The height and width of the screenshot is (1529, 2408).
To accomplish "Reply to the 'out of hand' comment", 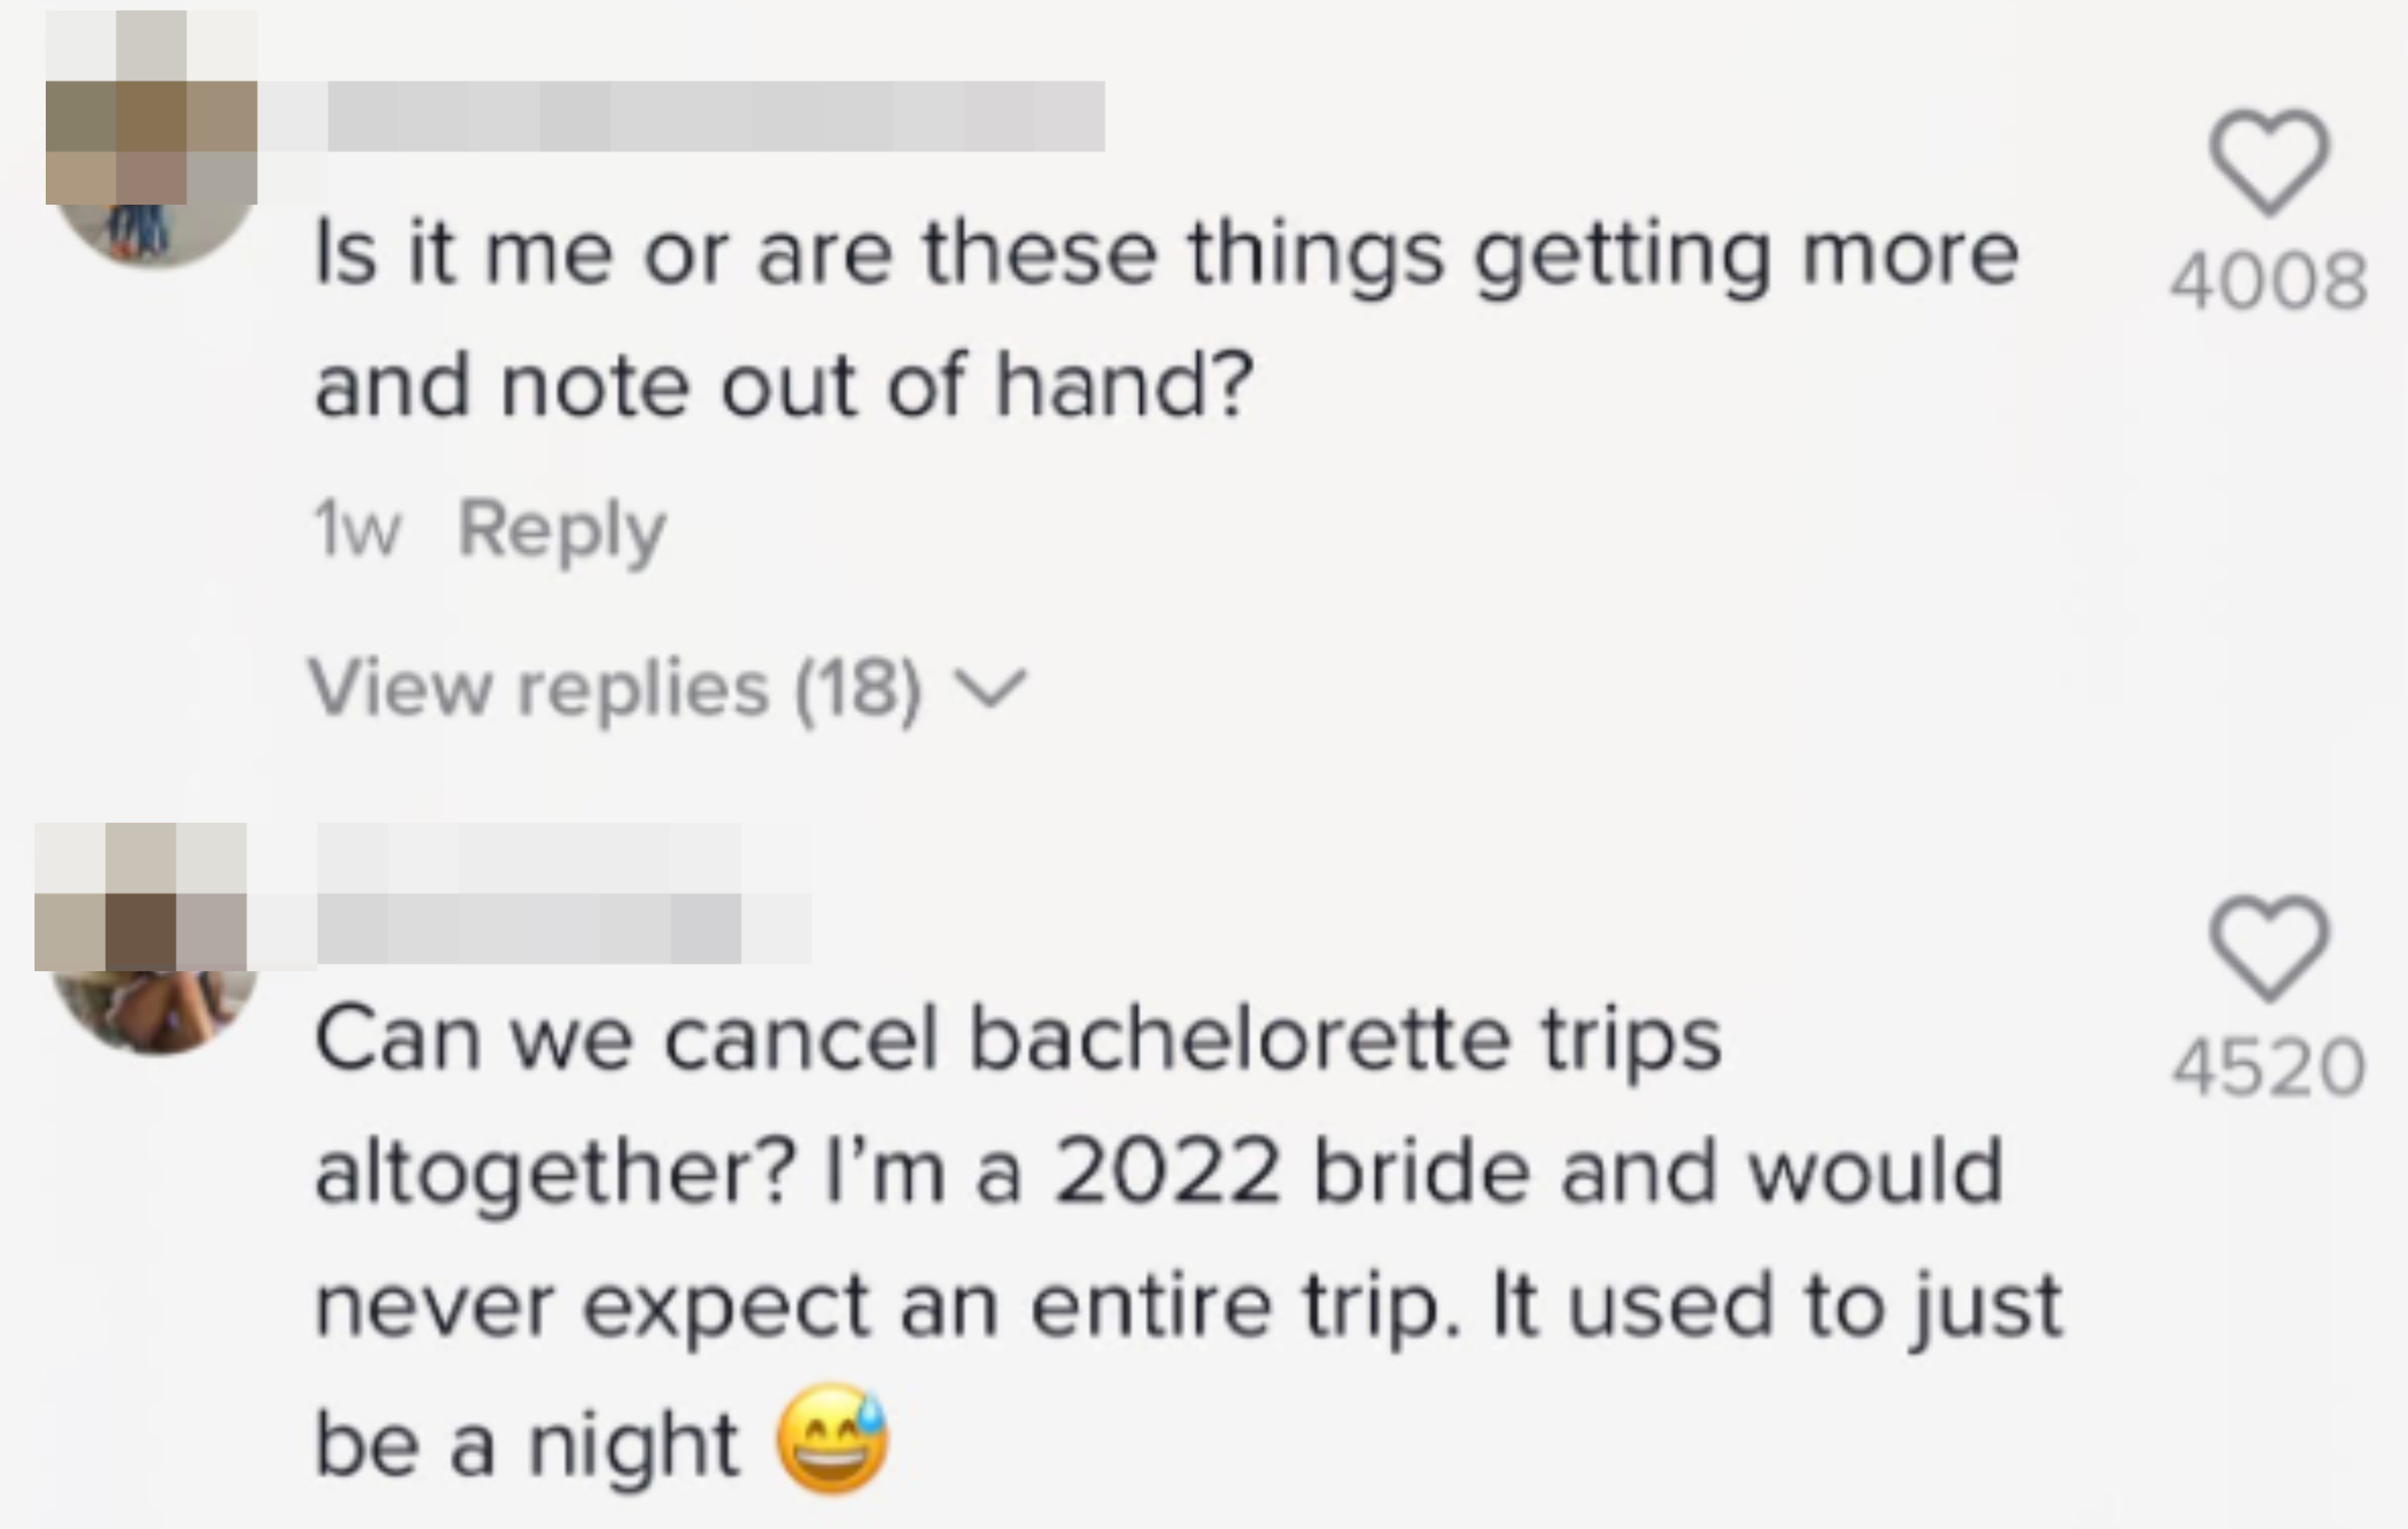I will [x=561, y=532].
